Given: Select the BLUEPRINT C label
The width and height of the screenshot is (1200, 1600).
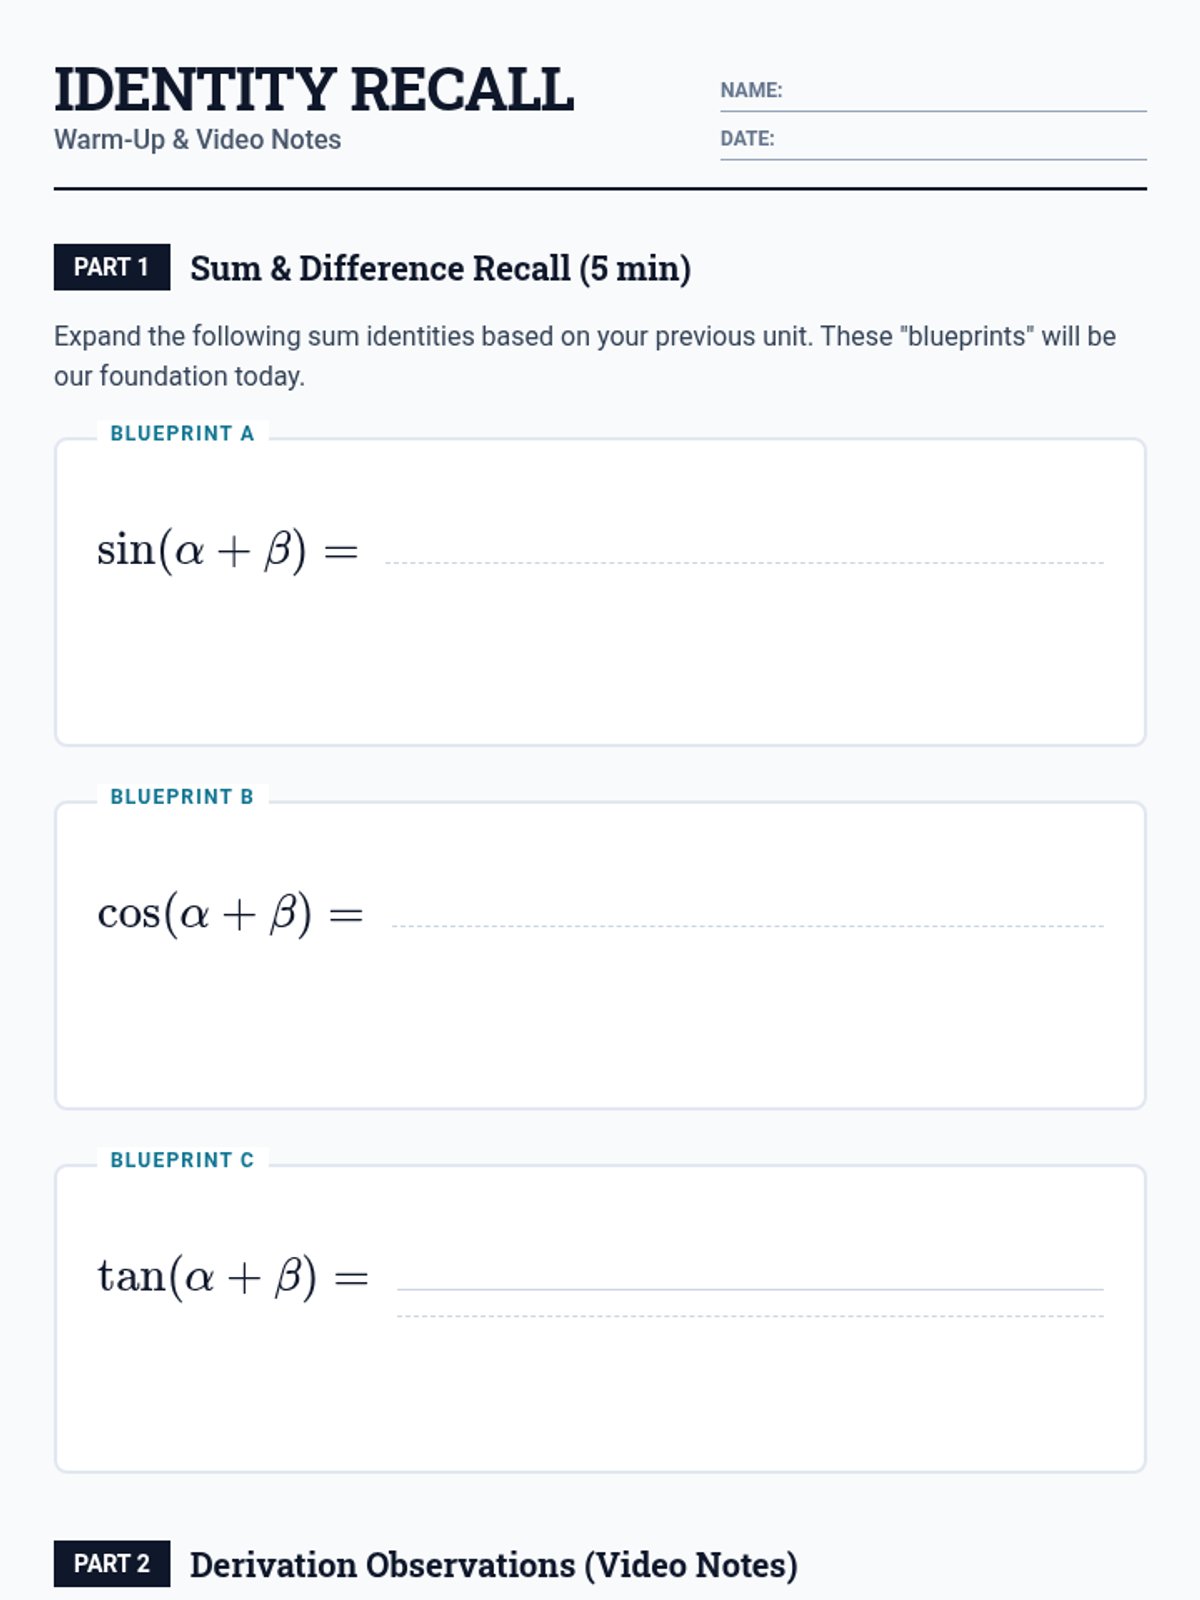Looking at the screenshot, I should point(182,1160).
